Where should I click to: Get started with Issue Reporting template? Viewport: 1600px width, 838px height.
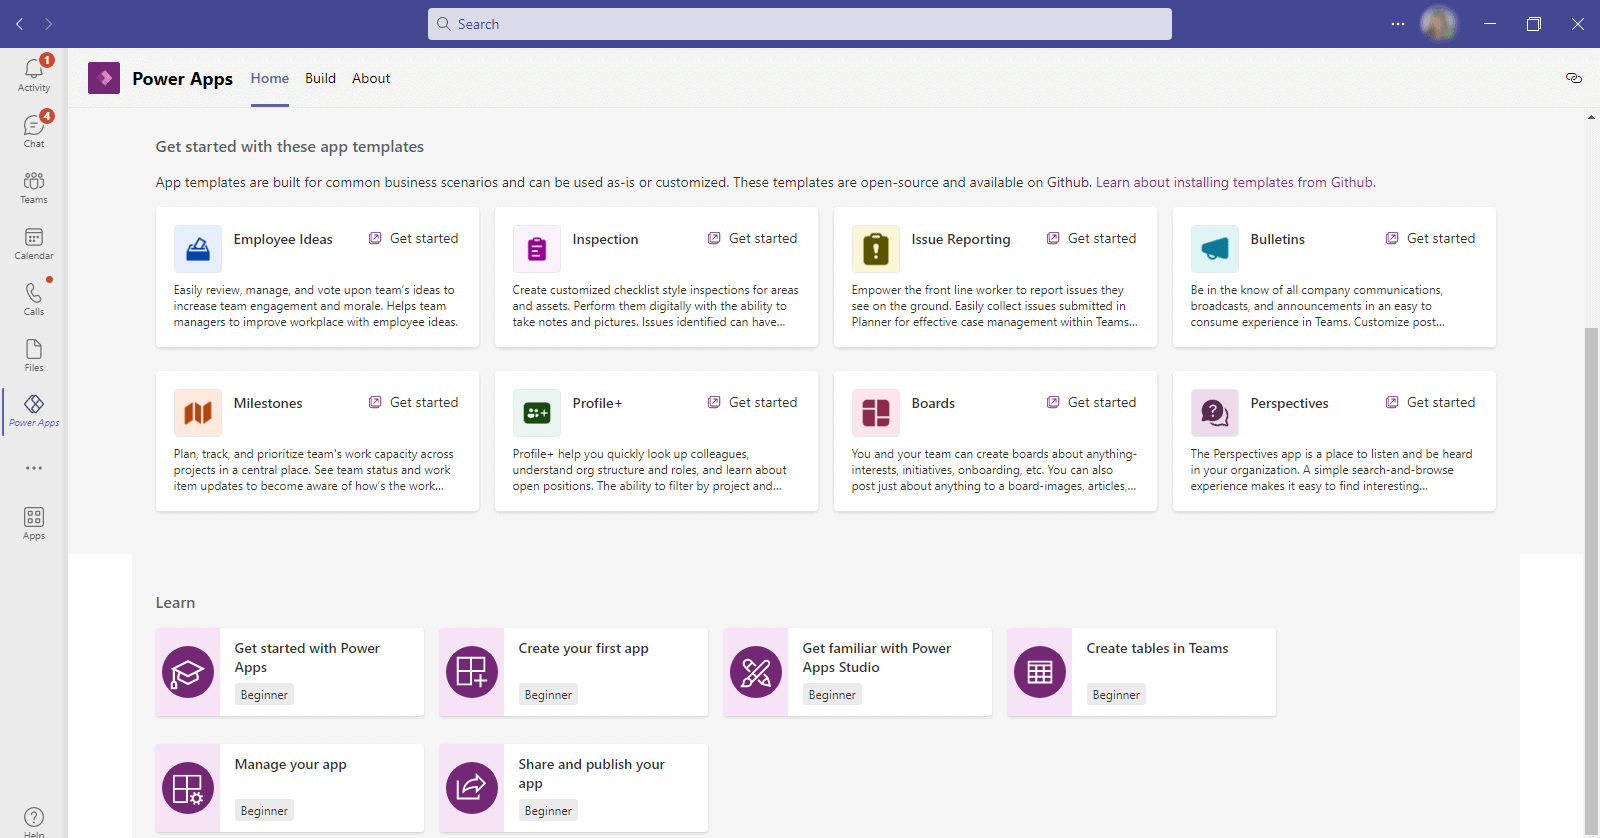point(1092,238)
